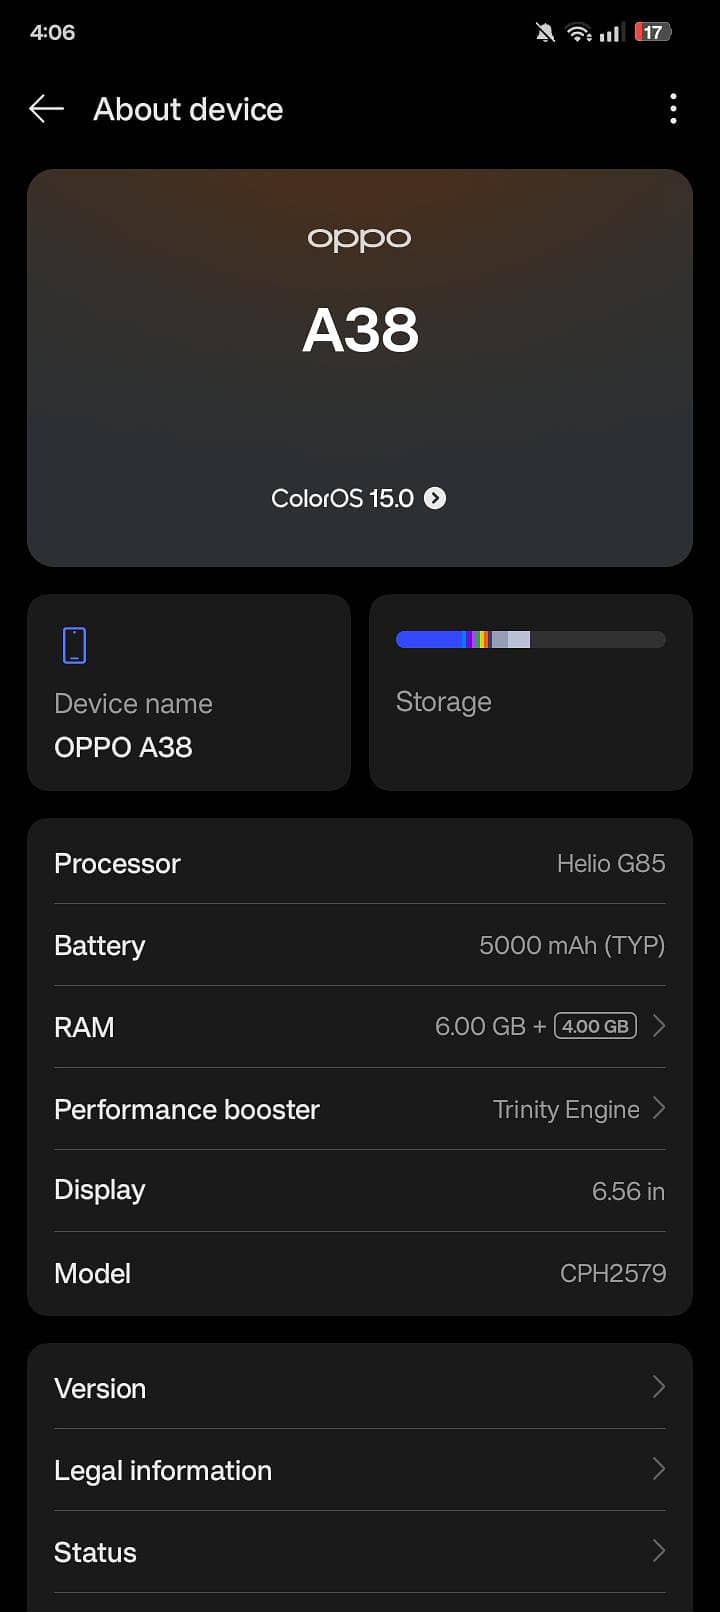Tap the cellular signal bars icon
This screenshot has height=1612, width=720.
point(610,34)
